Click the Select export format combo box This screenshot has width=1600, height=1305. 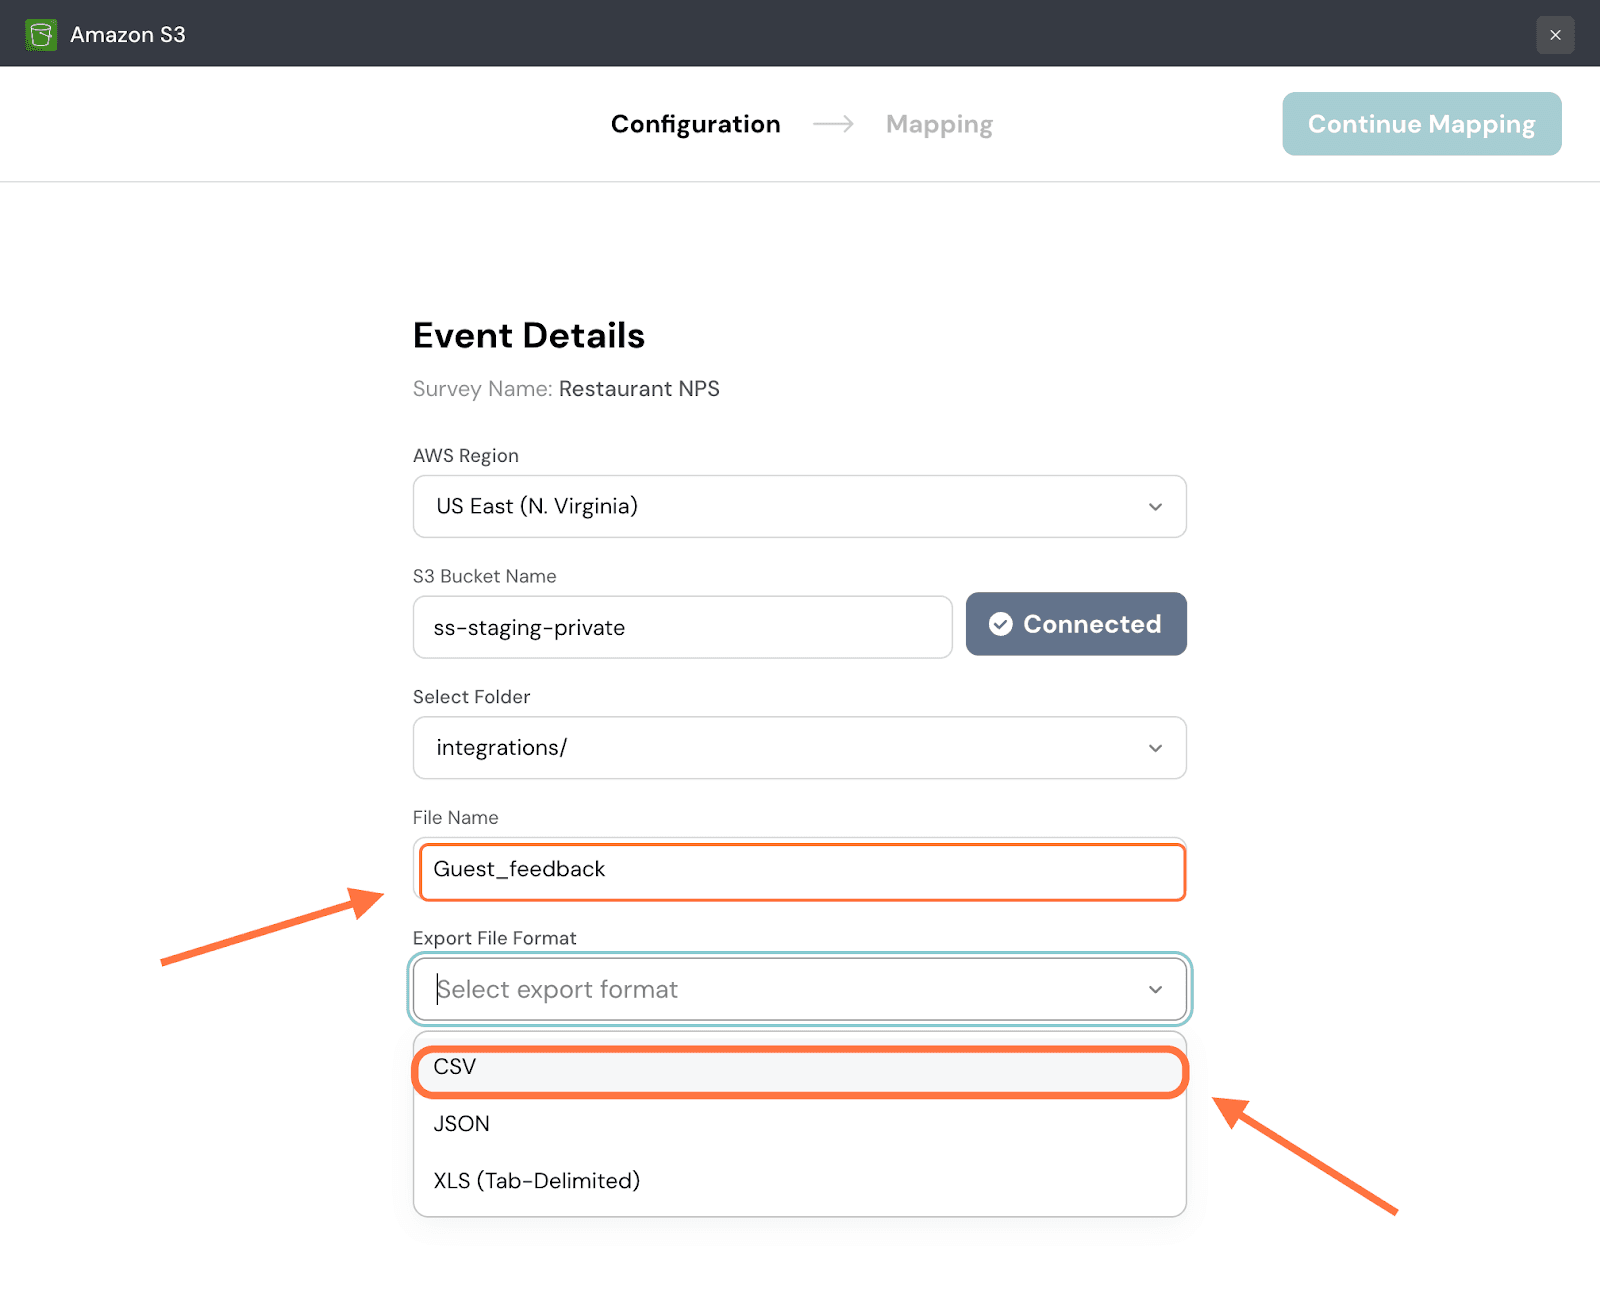click(x=780, y=990)
